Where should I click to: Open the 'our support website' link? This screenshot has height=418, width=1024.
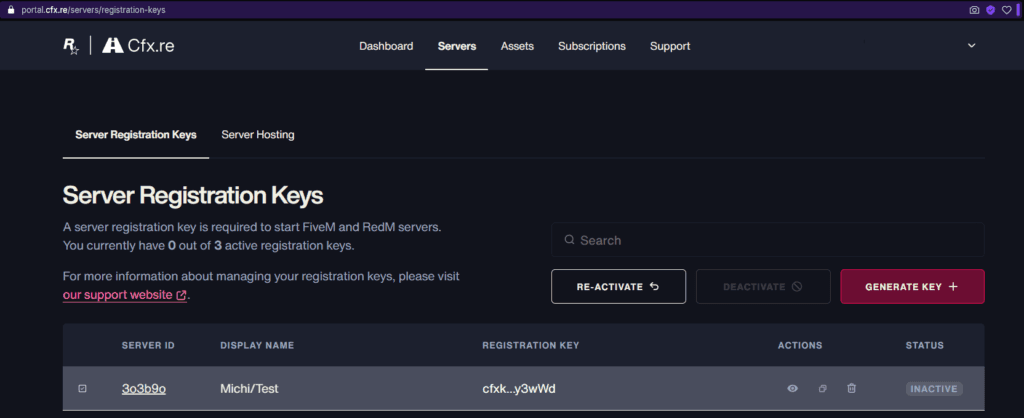[124, 295]
